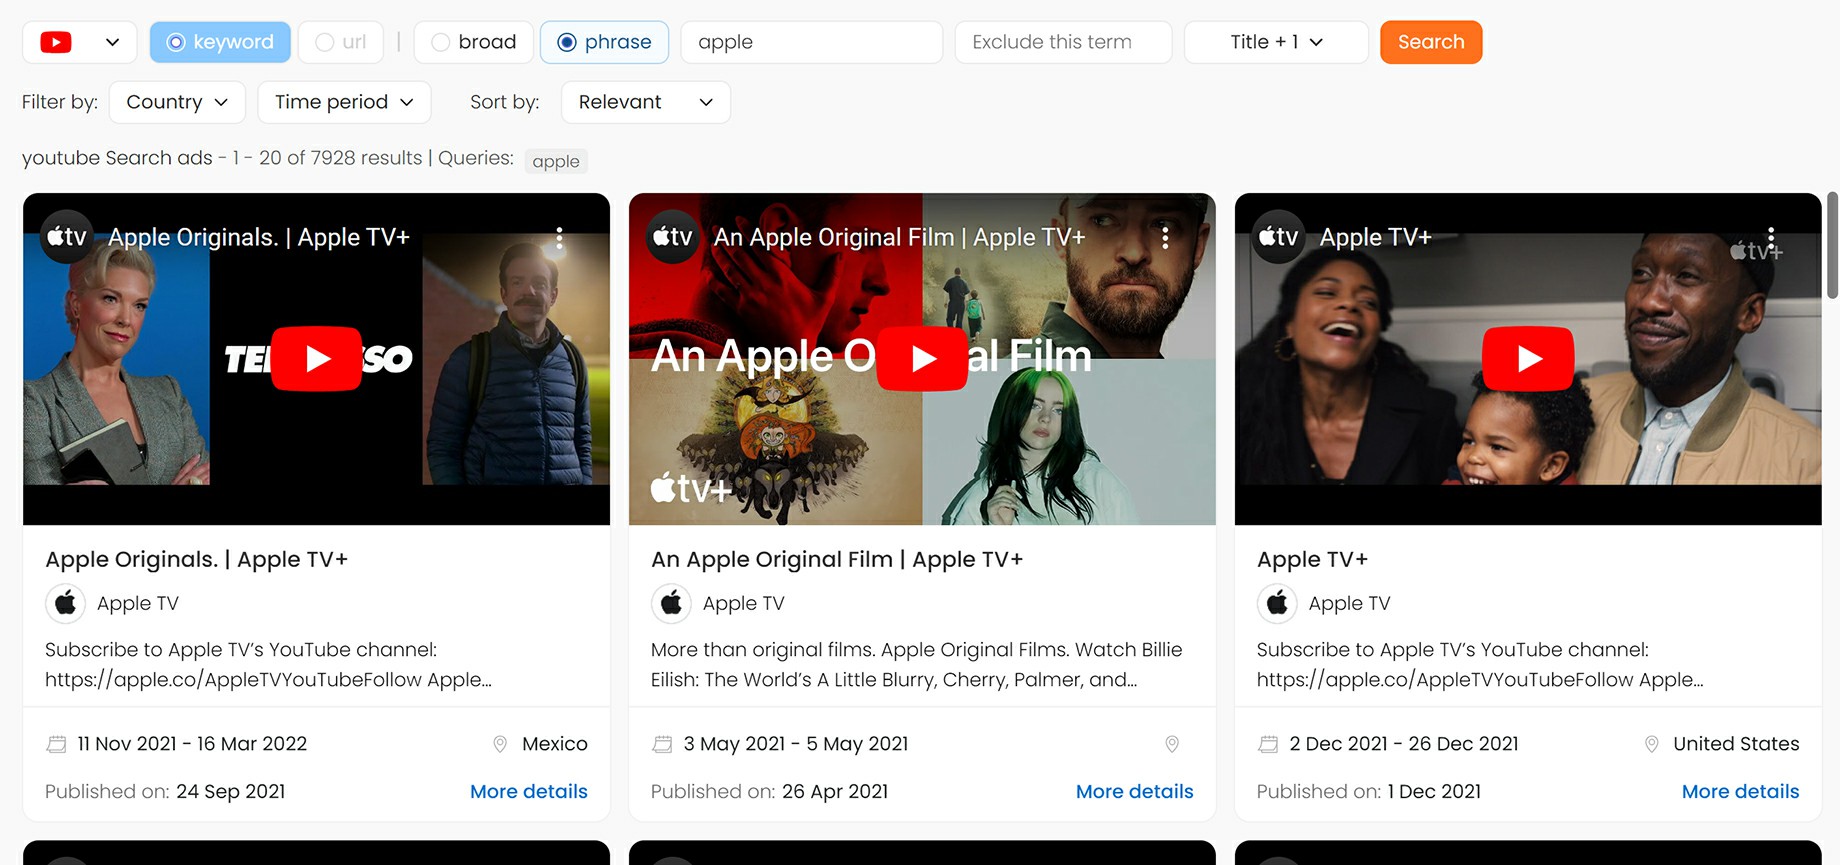Click the red YouTube logo icon
The height and width of the screenshot is (865, 1840).
coord(56,42)
